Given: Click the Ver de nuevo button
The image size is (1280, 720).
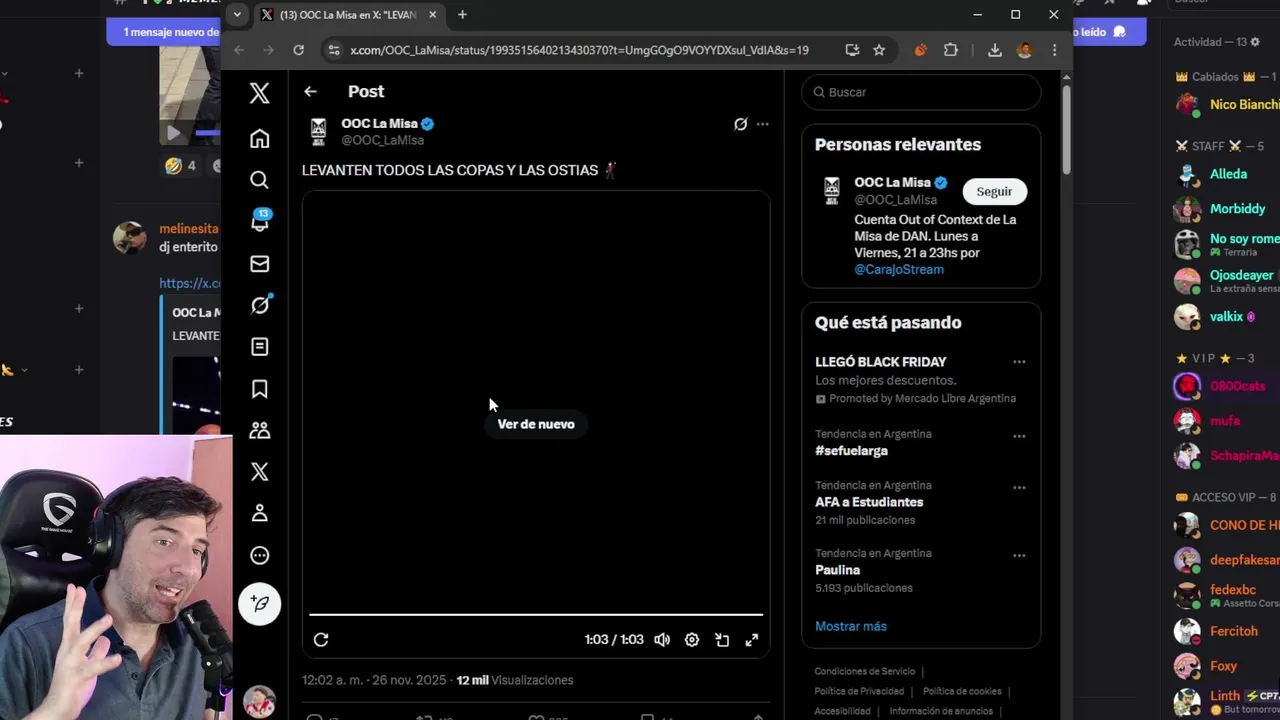Looking at the screenshot, I should point(536,424).
